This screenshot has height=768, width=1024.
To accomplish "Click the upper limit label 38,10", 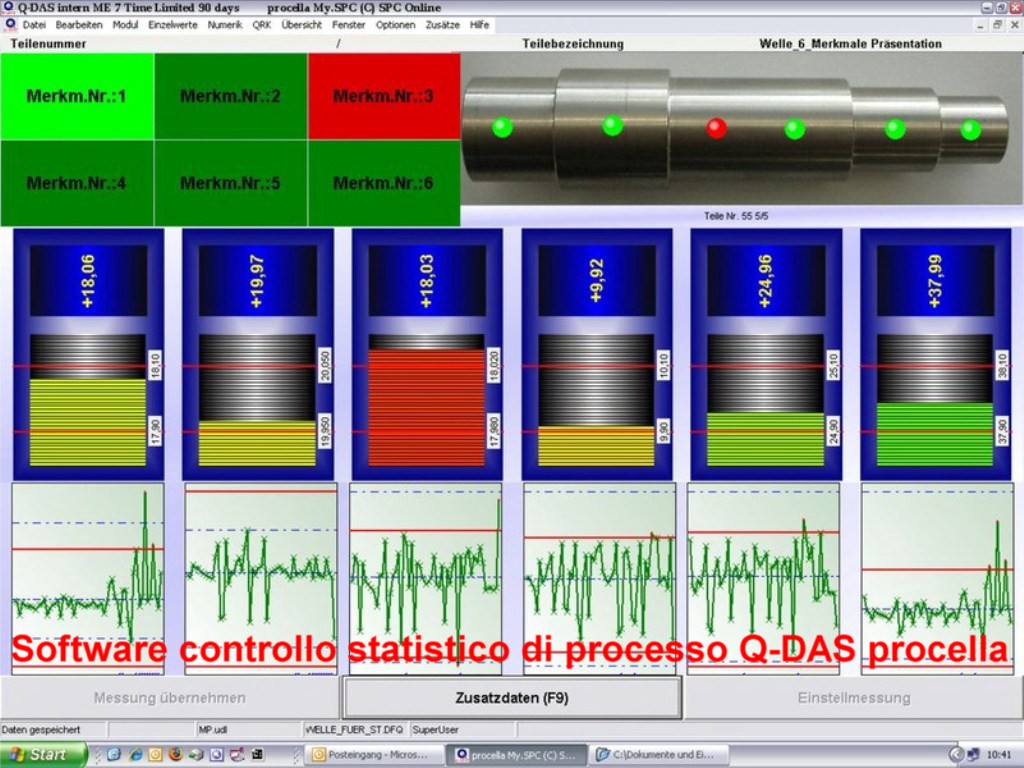I will [x=1002, y=366].
